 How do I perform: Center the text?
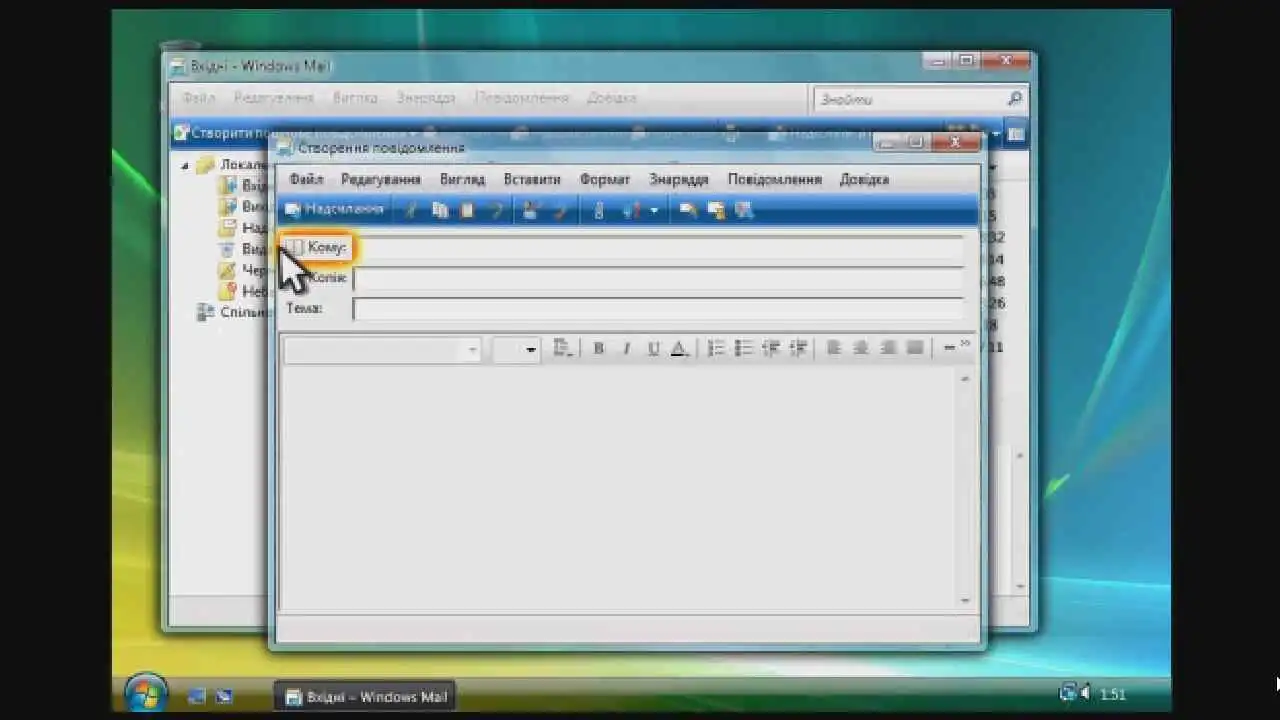(x=861, y=348)
